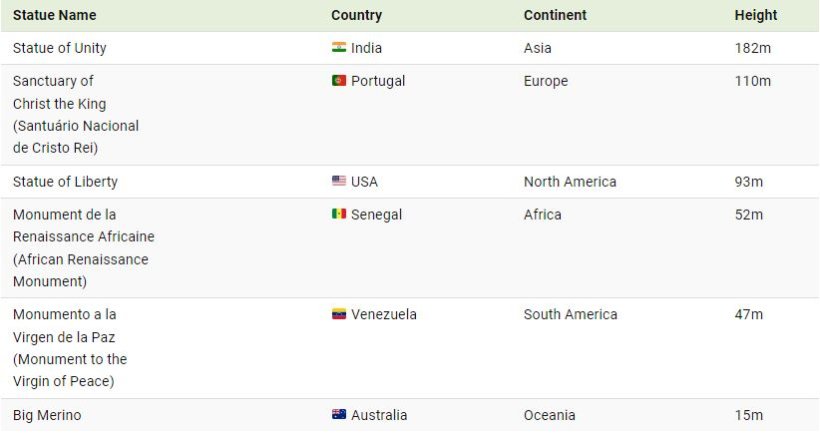Click the Venezuela flag icon
This screenshot has height=440, width=820.
pyautogui.click(x=339, y=314)
